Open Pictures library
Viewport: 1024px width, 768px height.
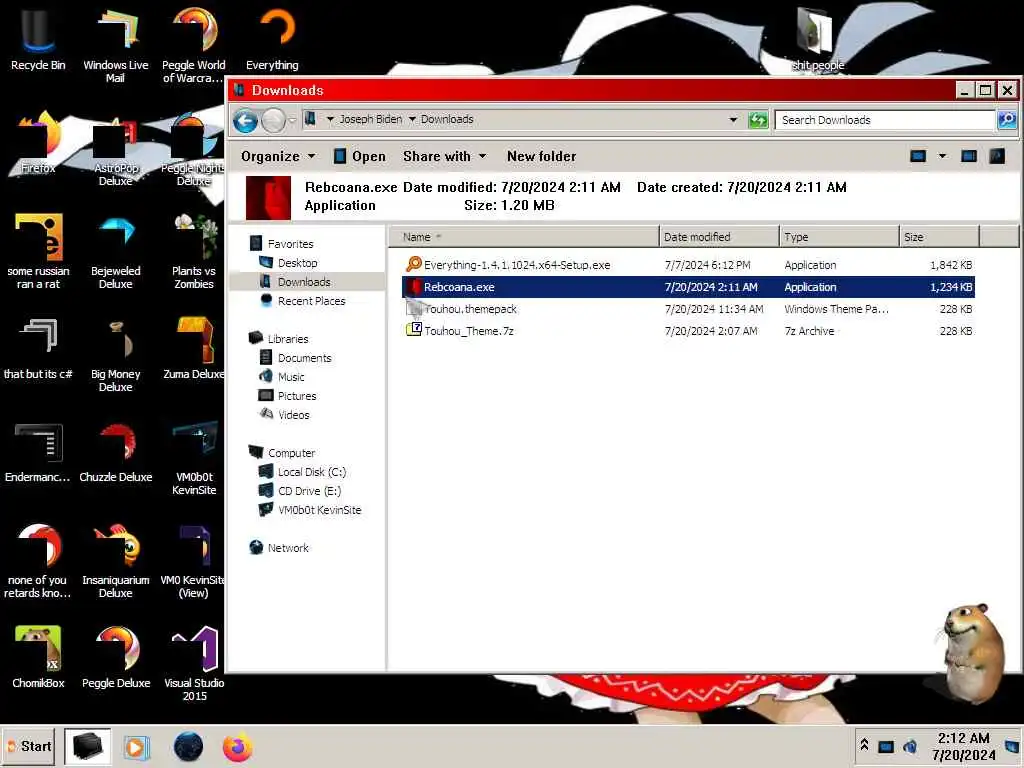pos(287,396)
